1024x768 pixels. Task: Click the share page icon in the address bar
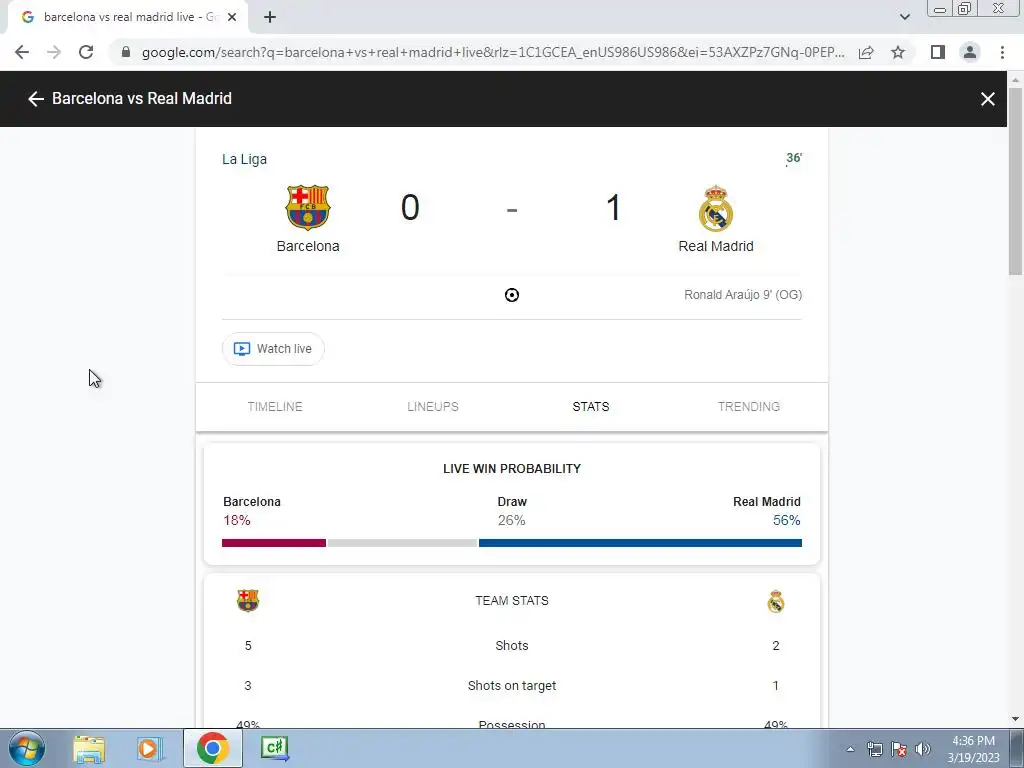coord(866,52)
